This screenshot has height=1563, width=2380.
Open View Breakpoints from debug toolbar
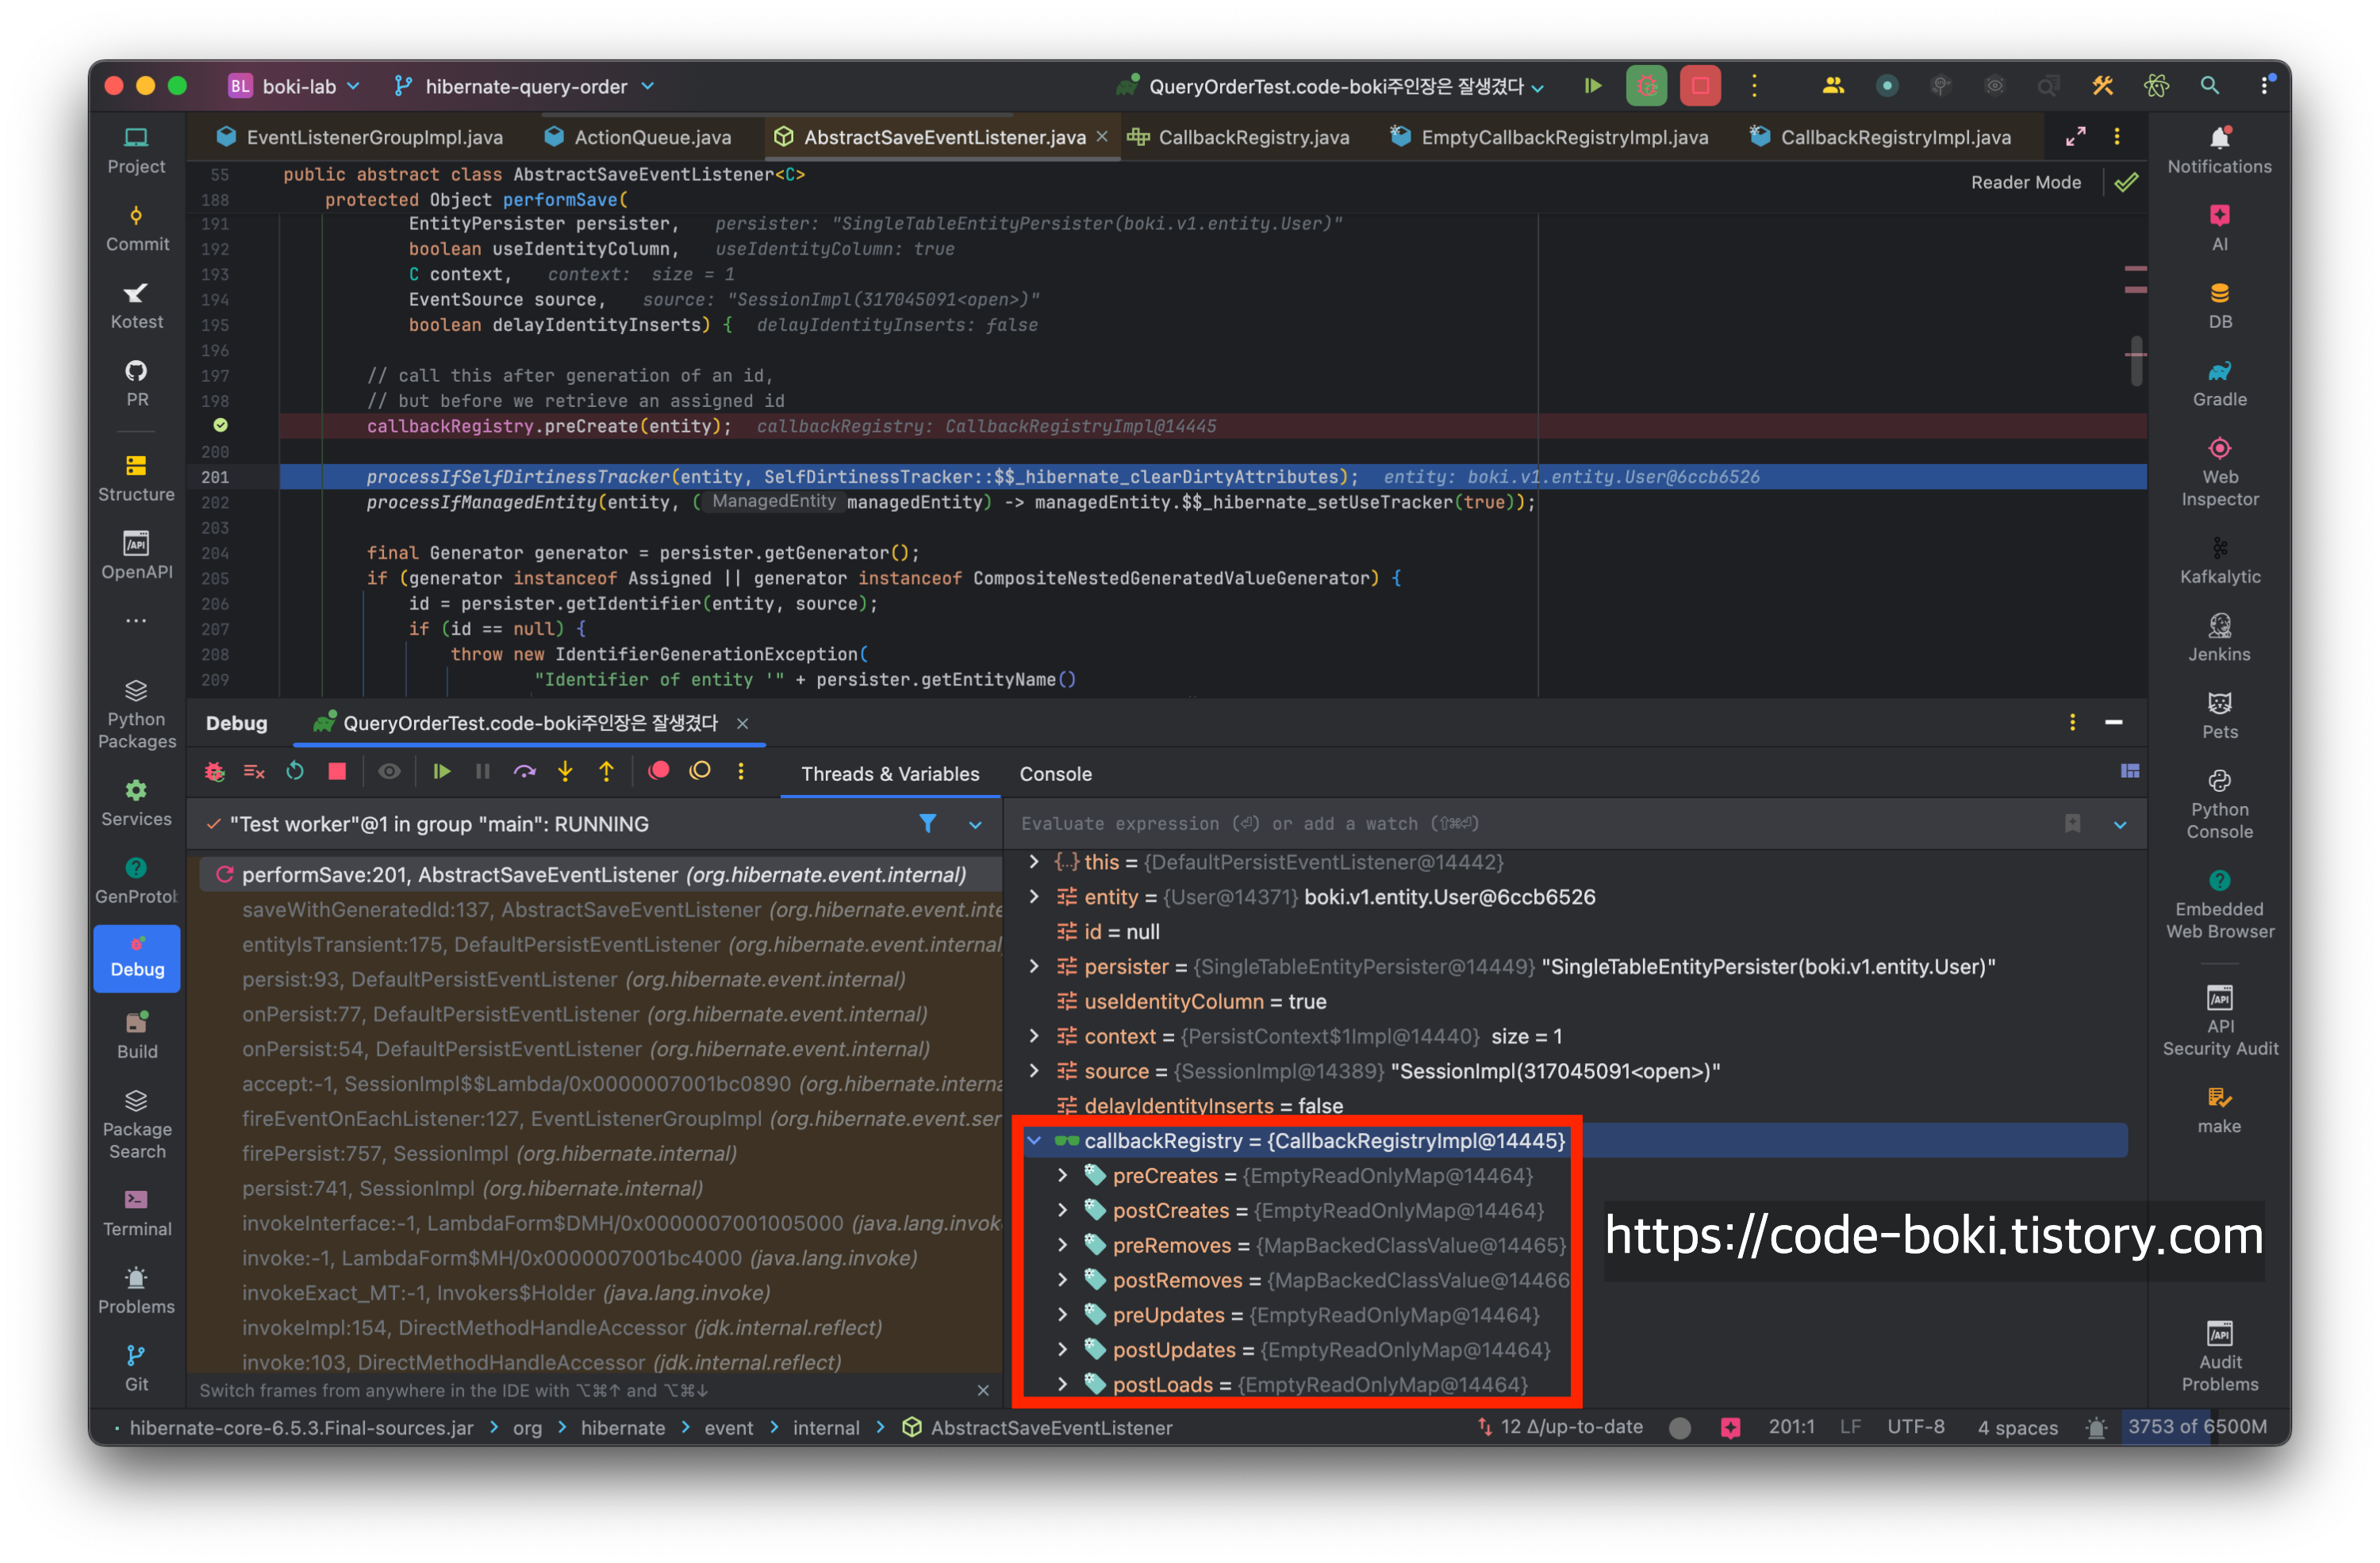tap(658, 772)
